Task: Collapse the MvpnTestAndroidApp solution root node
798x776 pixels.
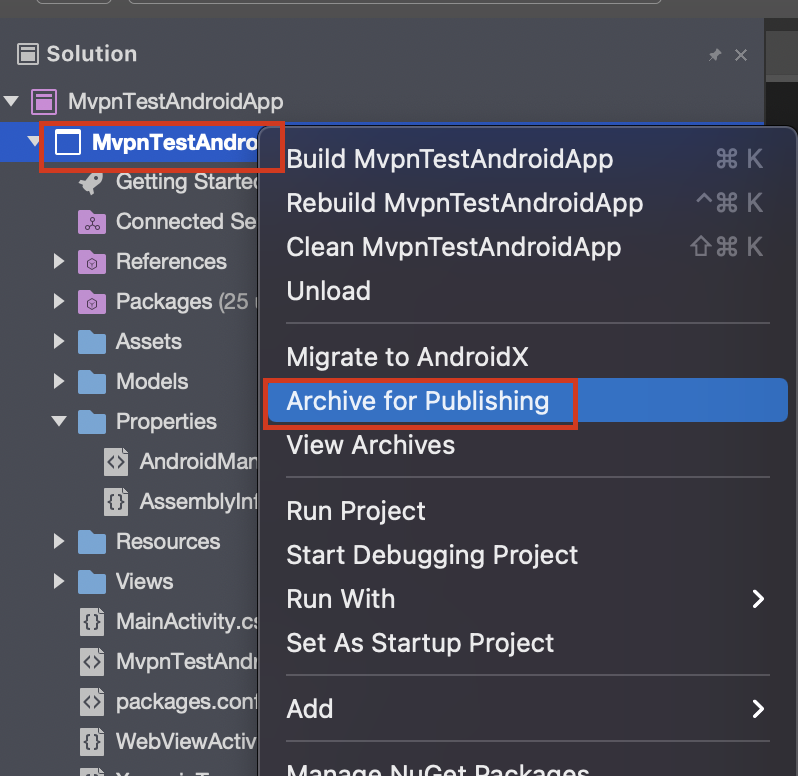Action: point(12,102)
